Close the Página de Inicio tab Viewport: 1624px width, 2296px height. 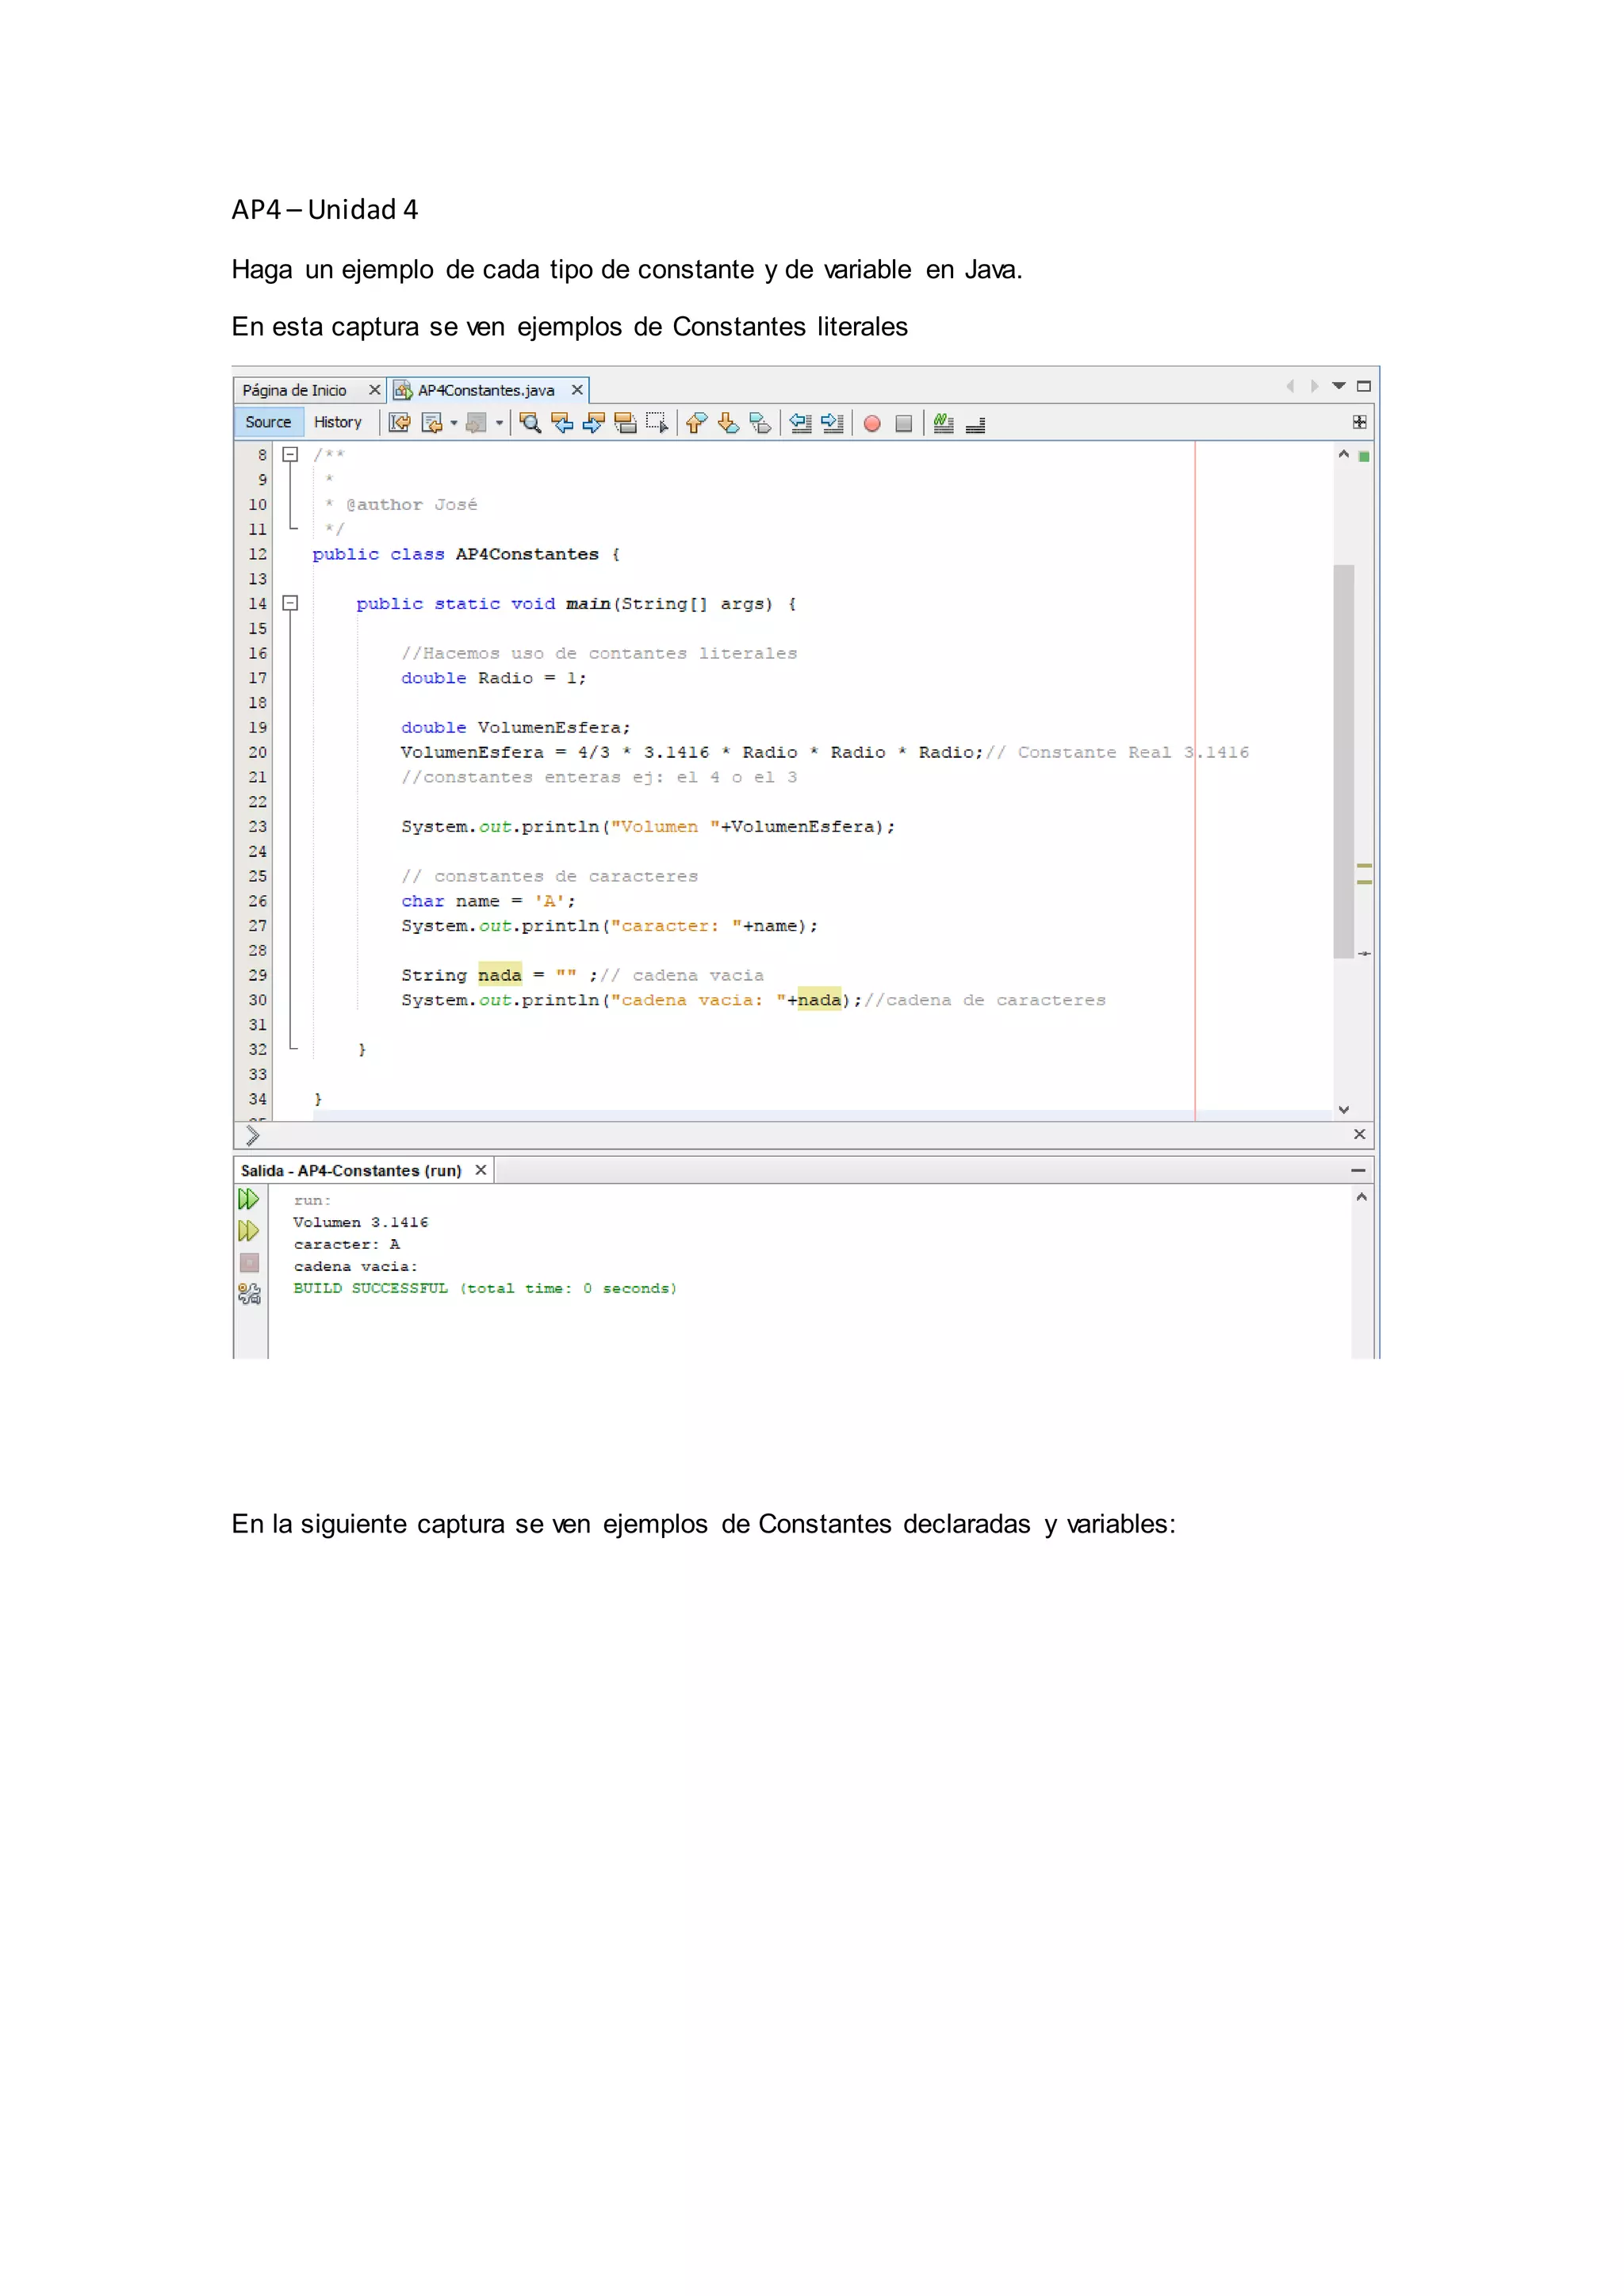coord(375,390)
